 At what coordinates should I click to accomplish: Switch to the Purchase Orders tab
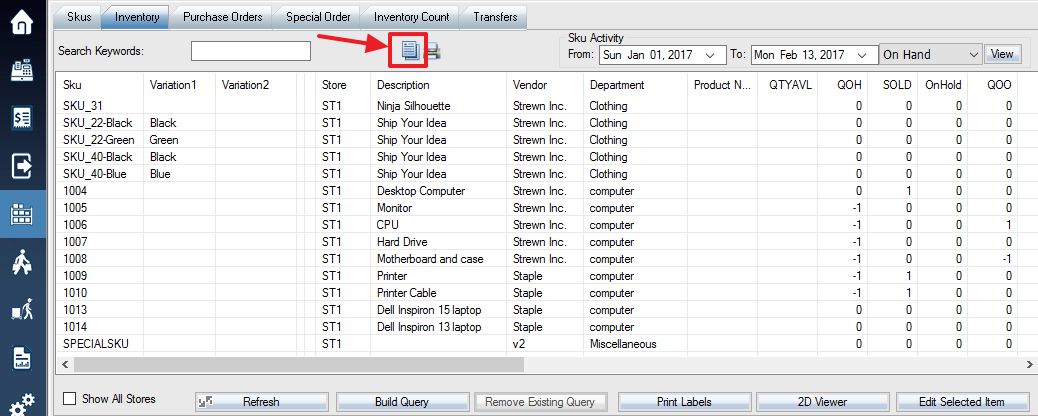(x=222, y=17)
